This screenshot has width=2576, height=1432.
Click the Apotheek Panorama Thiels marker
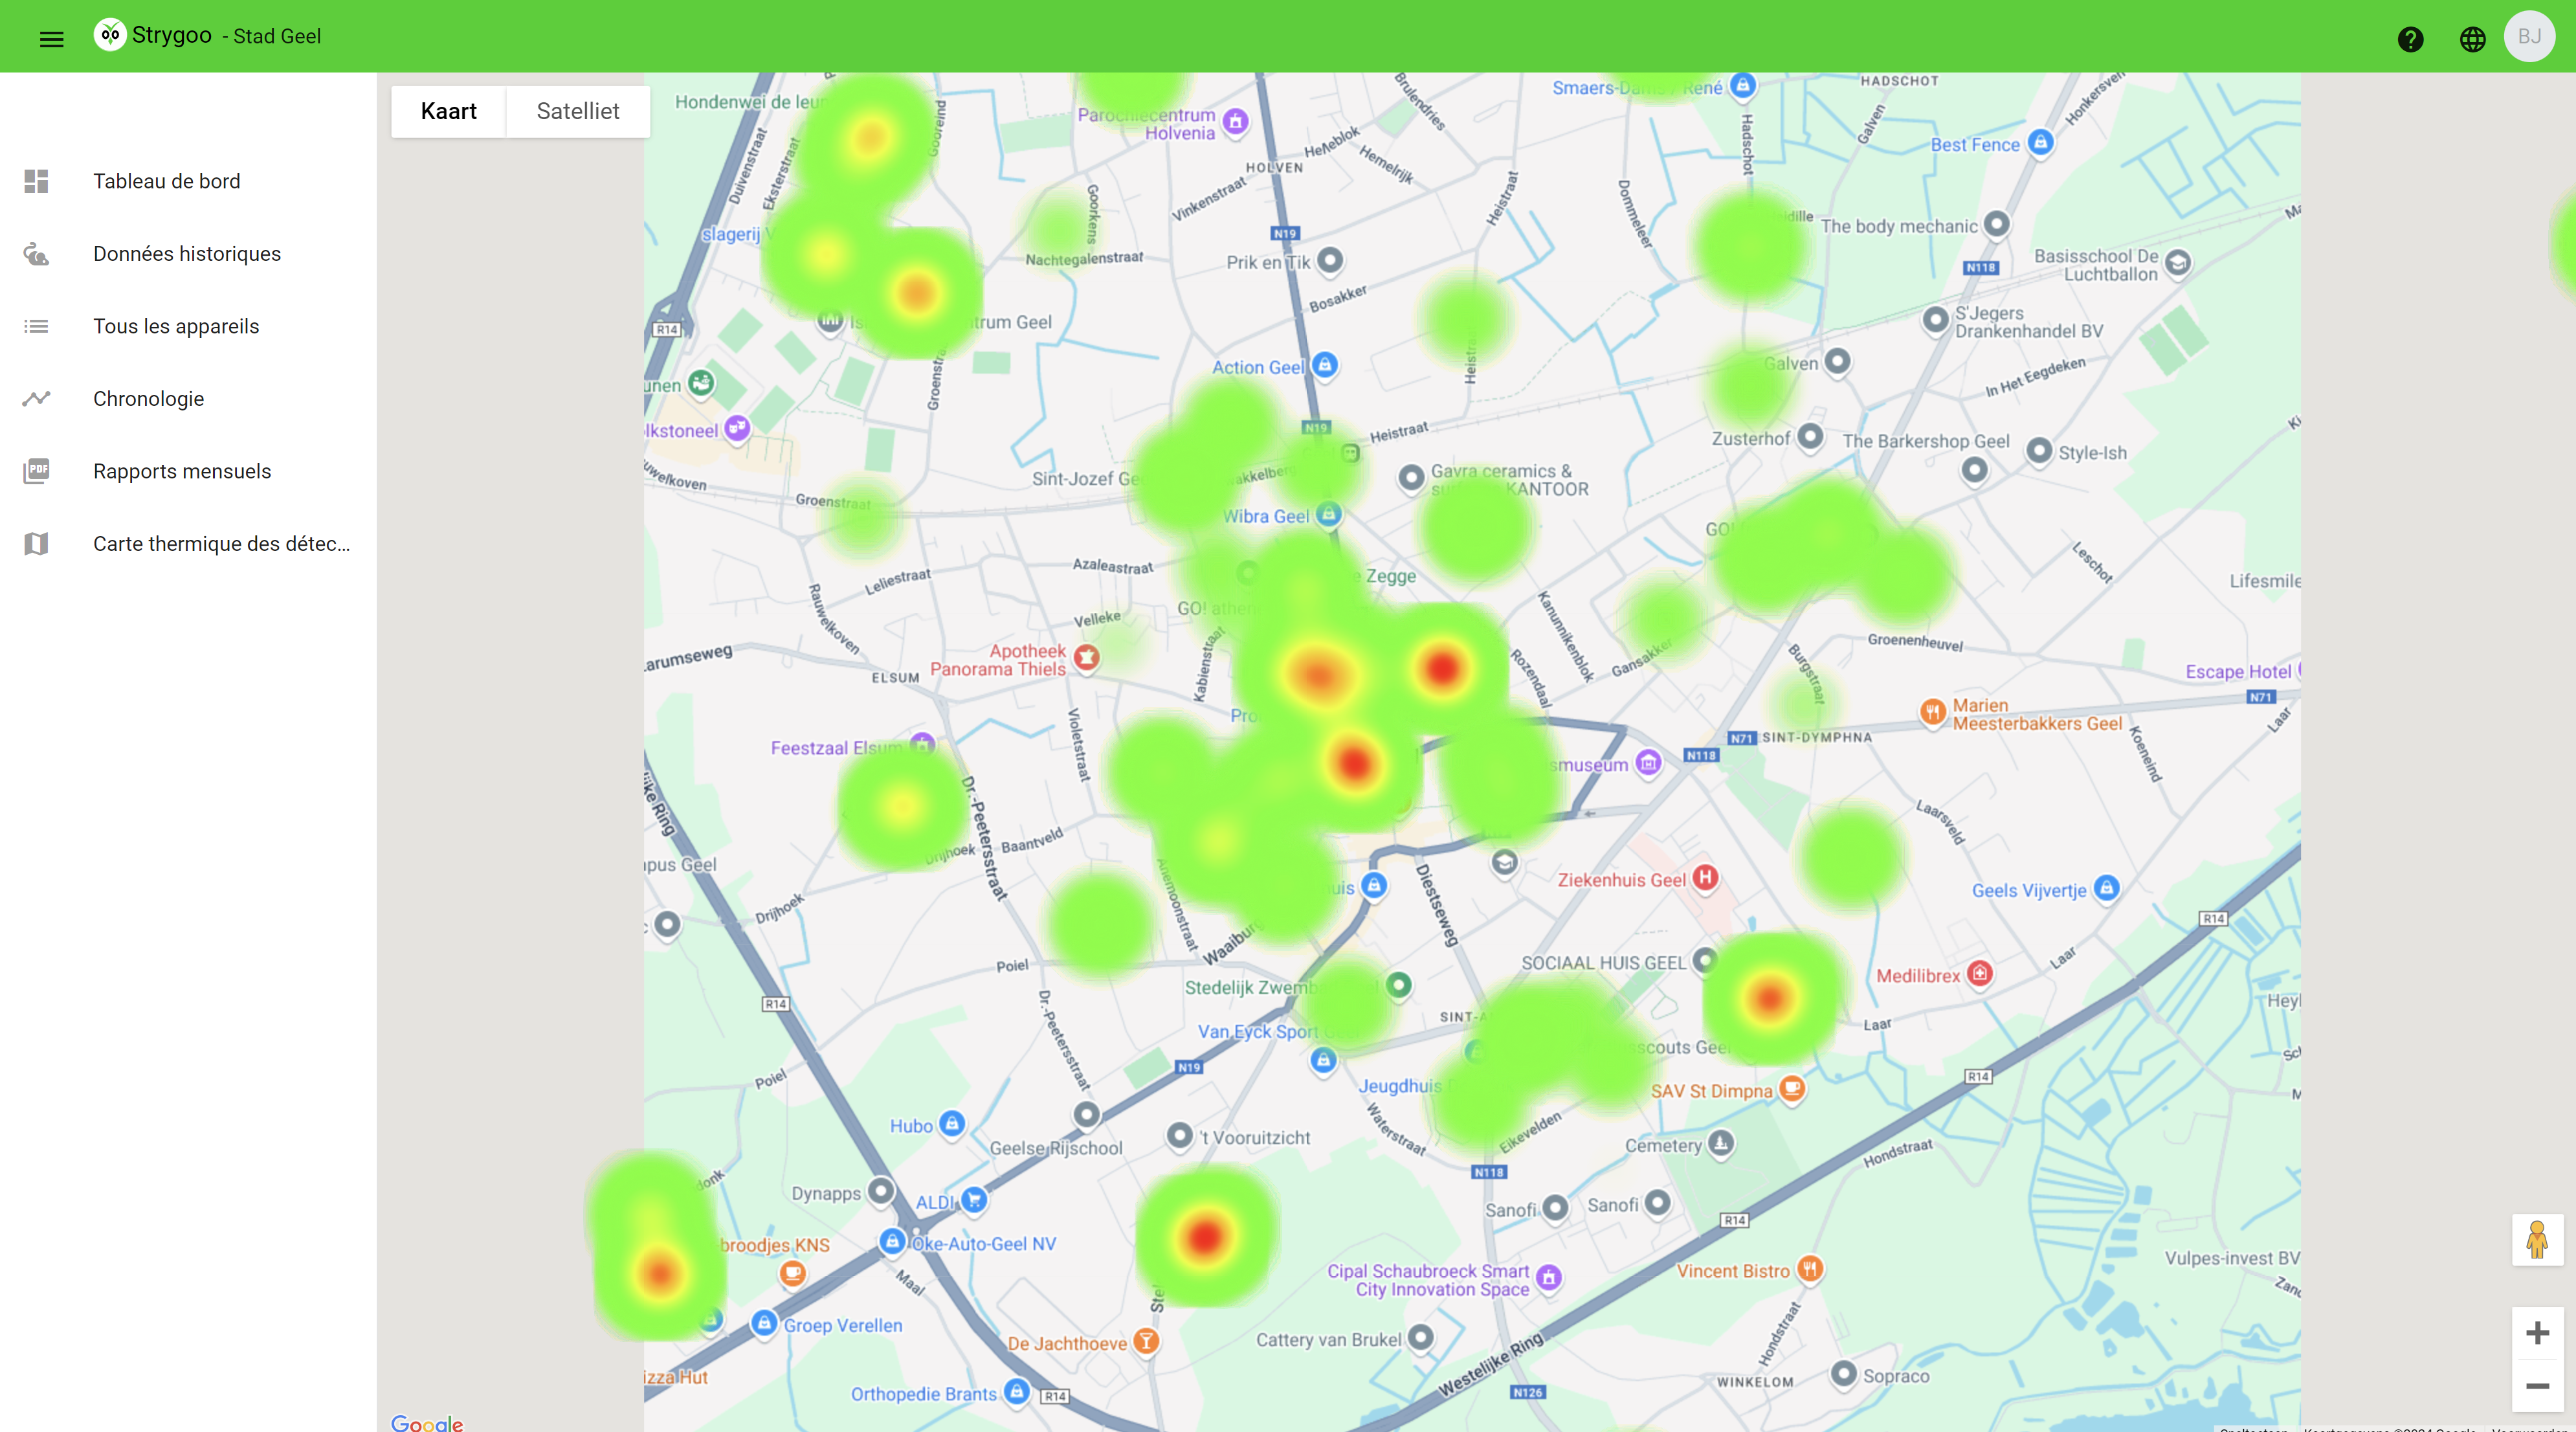(1087, 657)
